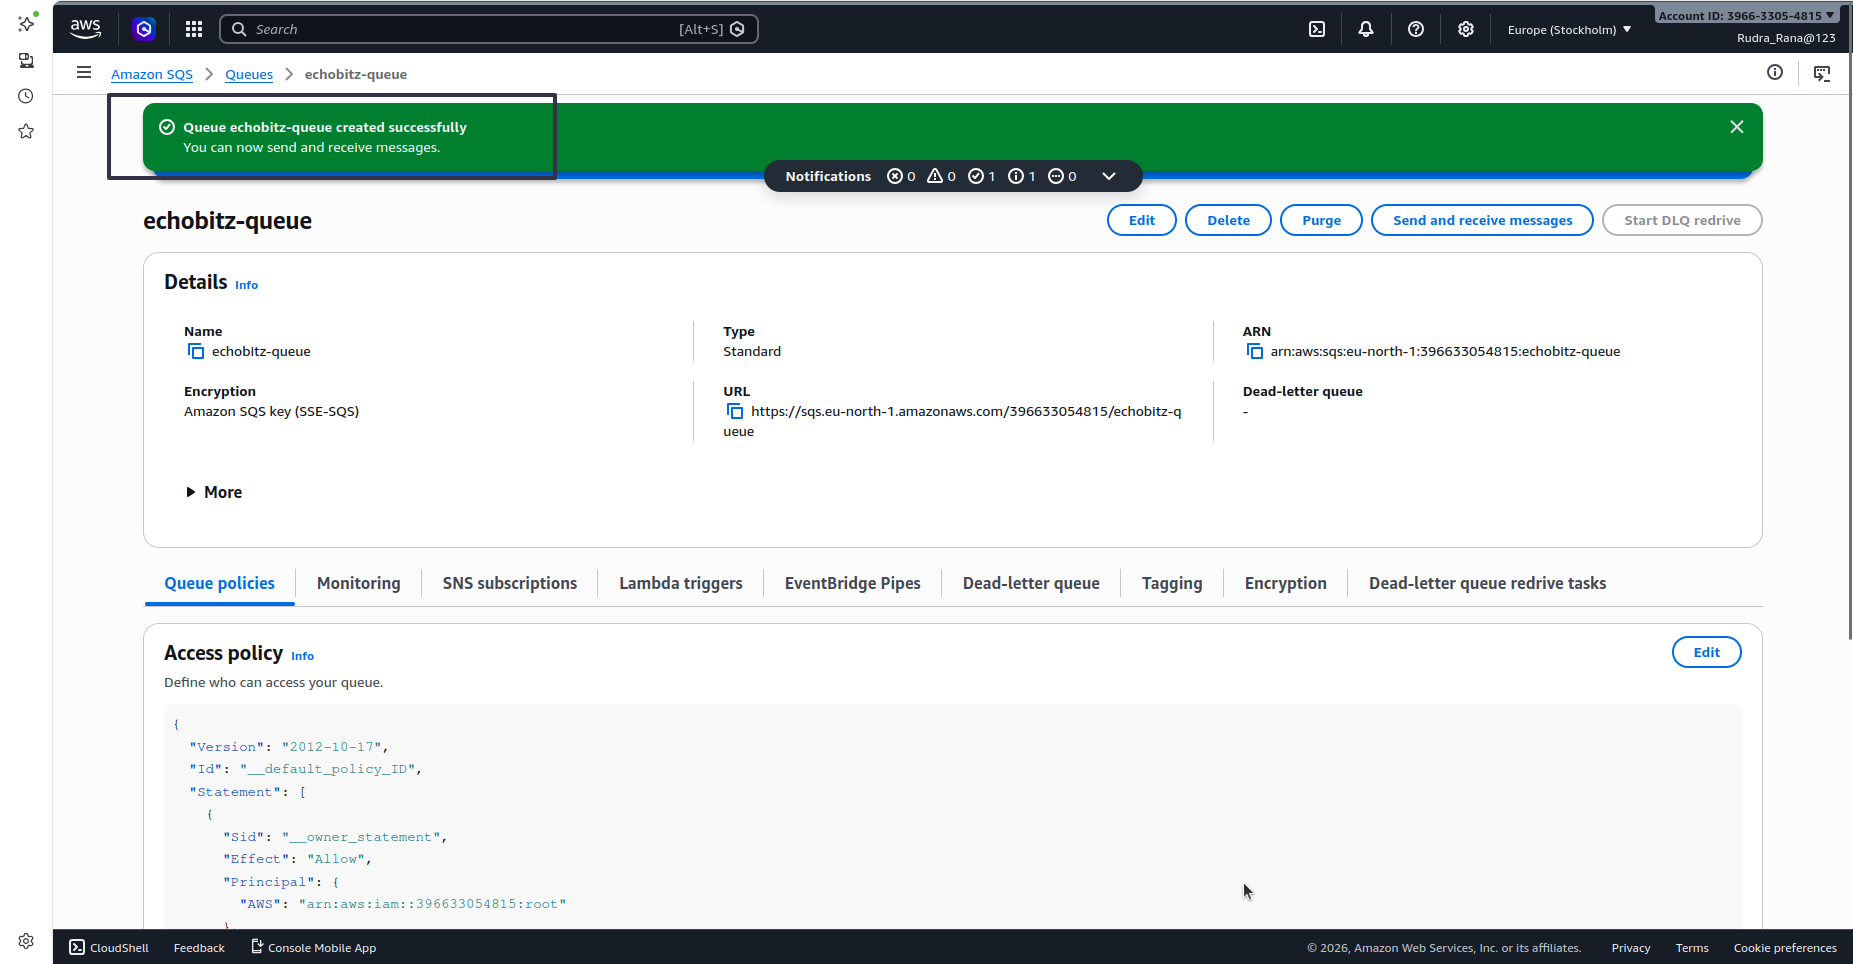Select the Tagging tab
The image size is (1853, 964).
click(x=1172, y=583)
